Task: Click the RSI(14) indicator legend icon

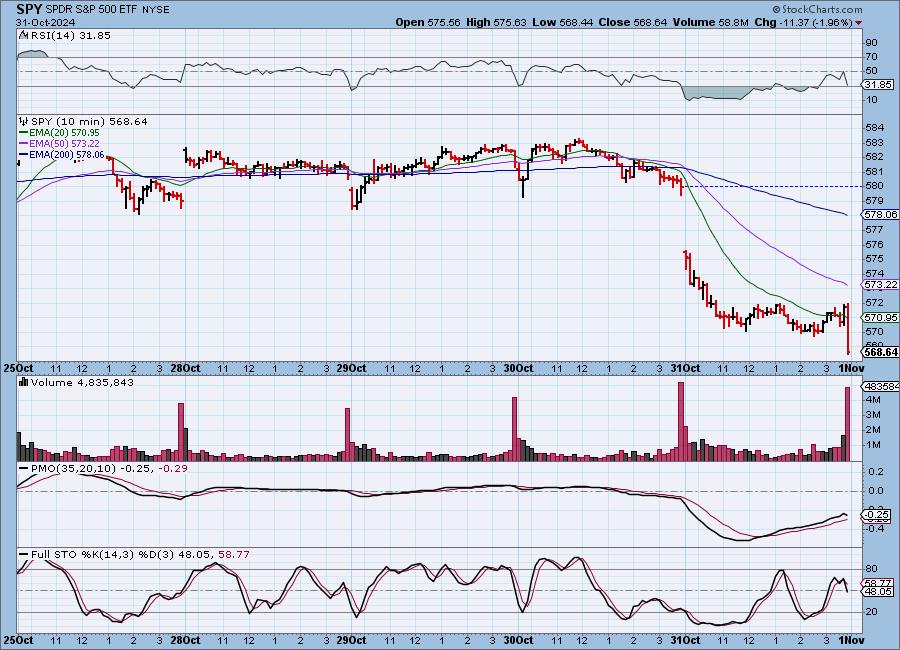Action: point(23,35)
